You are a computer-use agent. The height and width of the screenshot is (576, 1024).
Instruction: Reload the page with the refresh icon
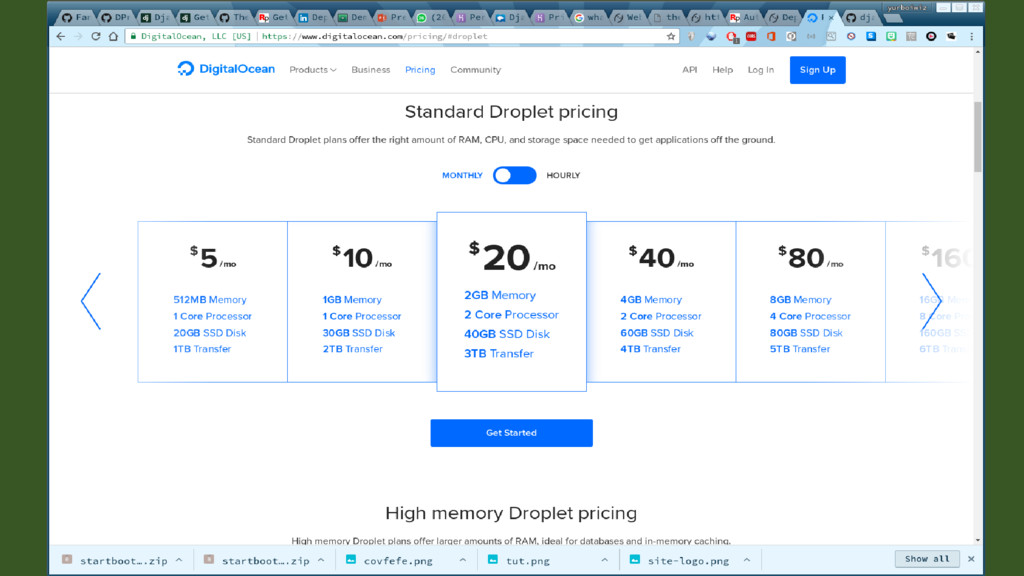coord(96,37)
